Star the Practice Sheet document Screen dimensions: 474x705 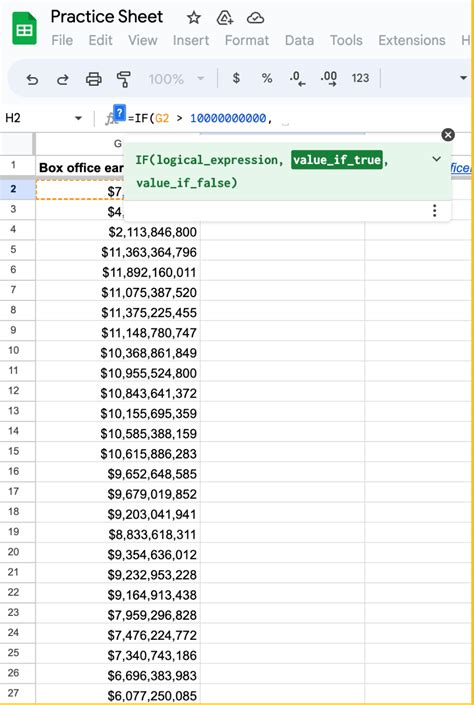194,18
